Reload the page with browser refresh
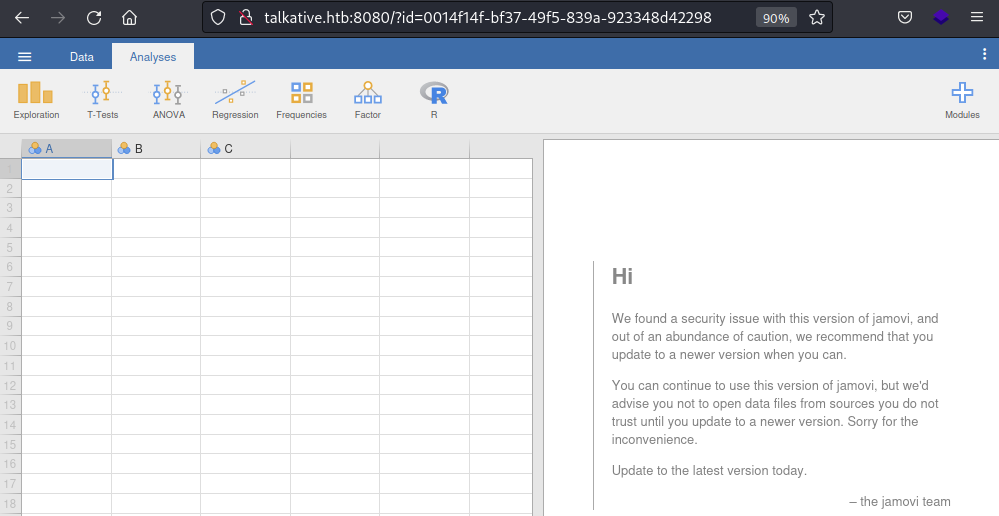The image size is (999, 516). [x=94, y=18]
